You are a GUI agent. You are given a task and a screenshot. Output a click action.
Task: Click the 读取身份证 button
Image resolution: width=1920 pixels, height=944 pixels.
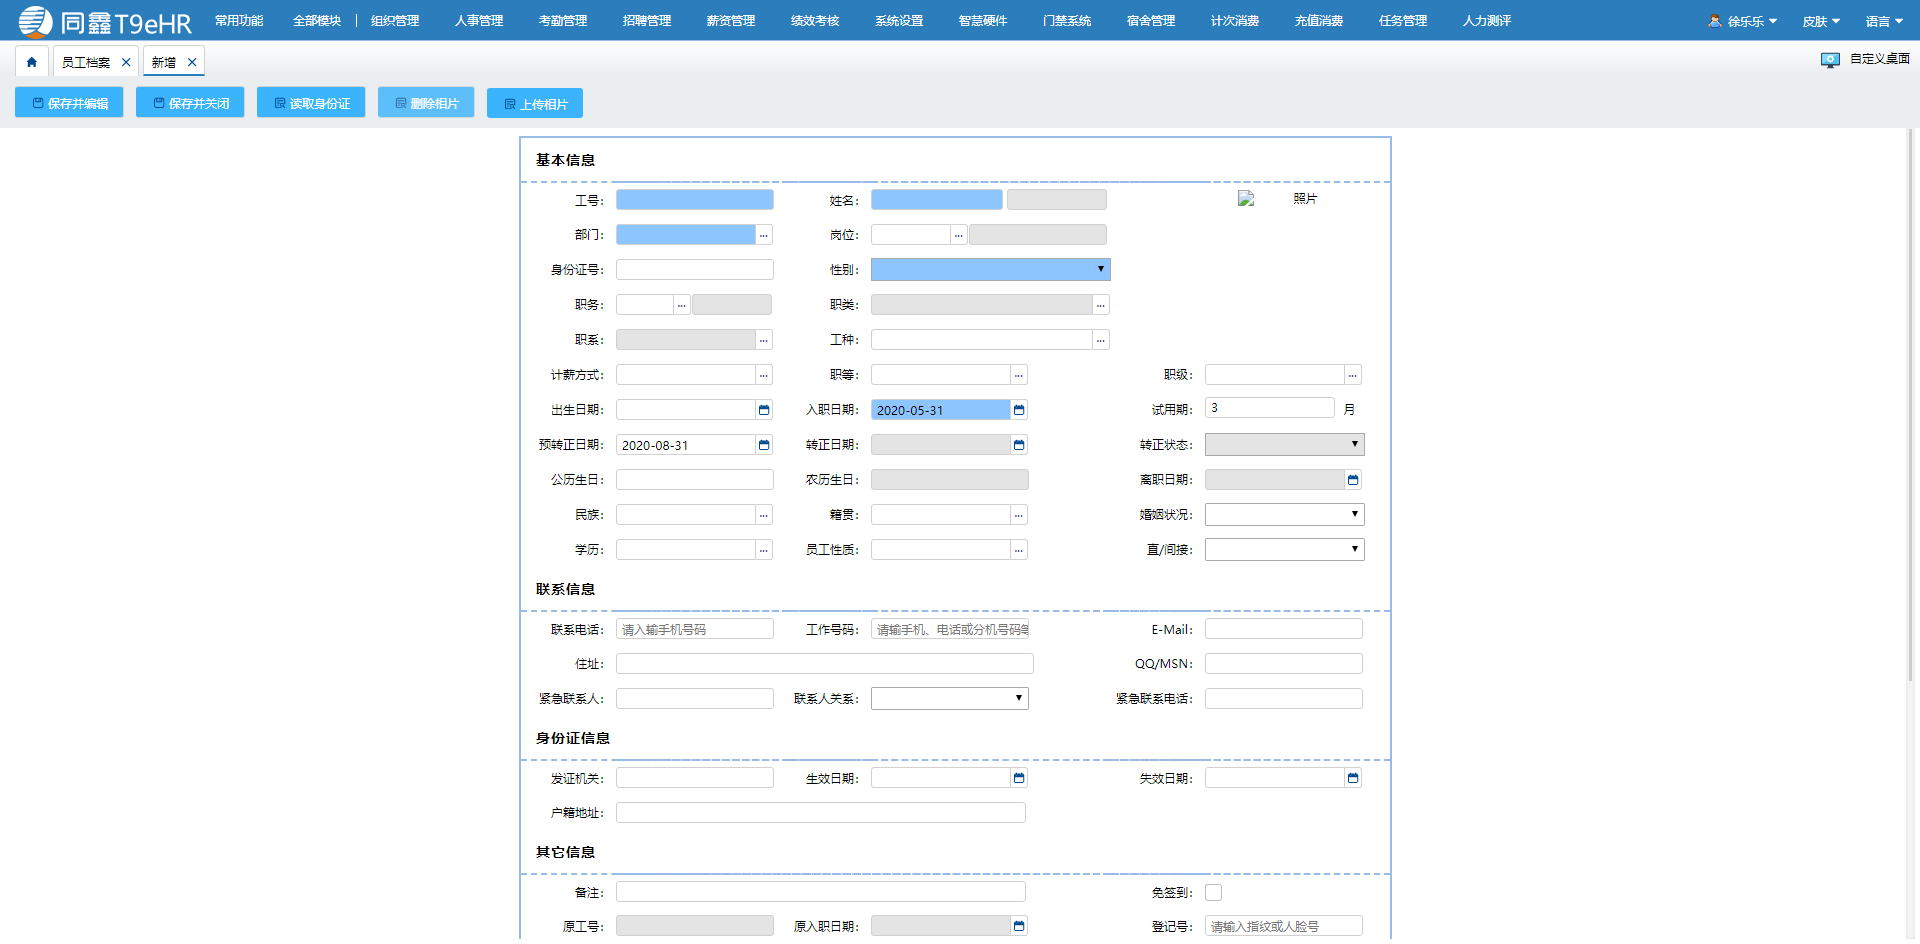(x=311, y=103)
